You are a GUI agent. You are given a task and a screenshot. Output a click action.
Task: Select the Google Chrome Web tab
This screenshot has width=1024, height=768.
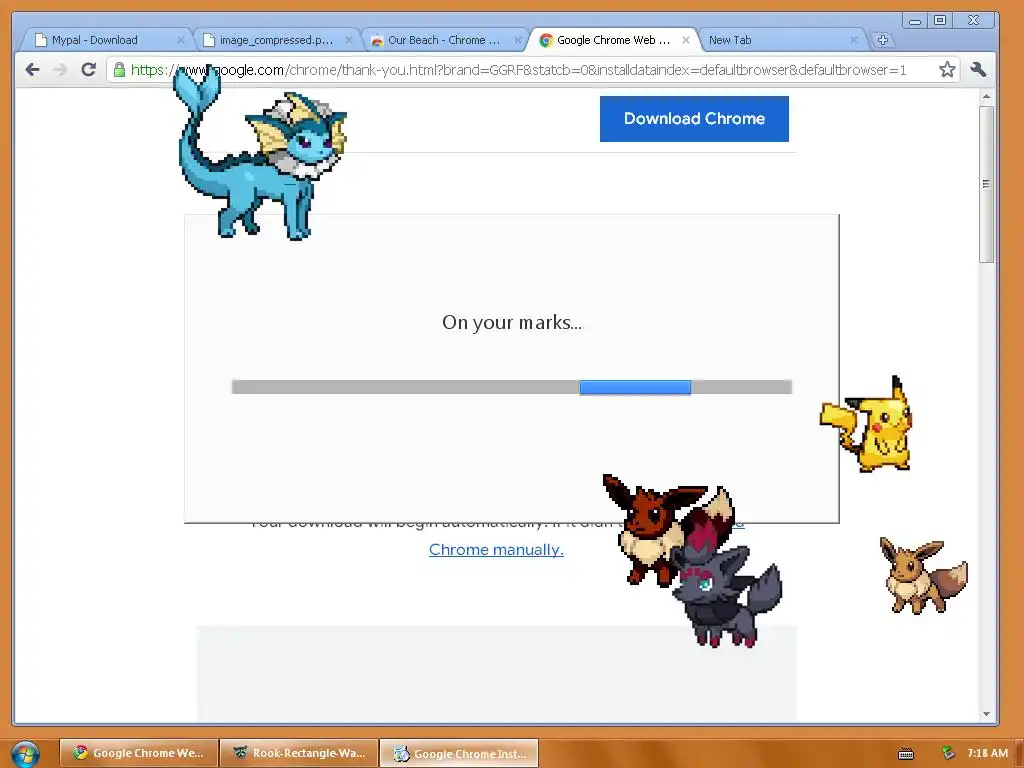click(611, 40)
